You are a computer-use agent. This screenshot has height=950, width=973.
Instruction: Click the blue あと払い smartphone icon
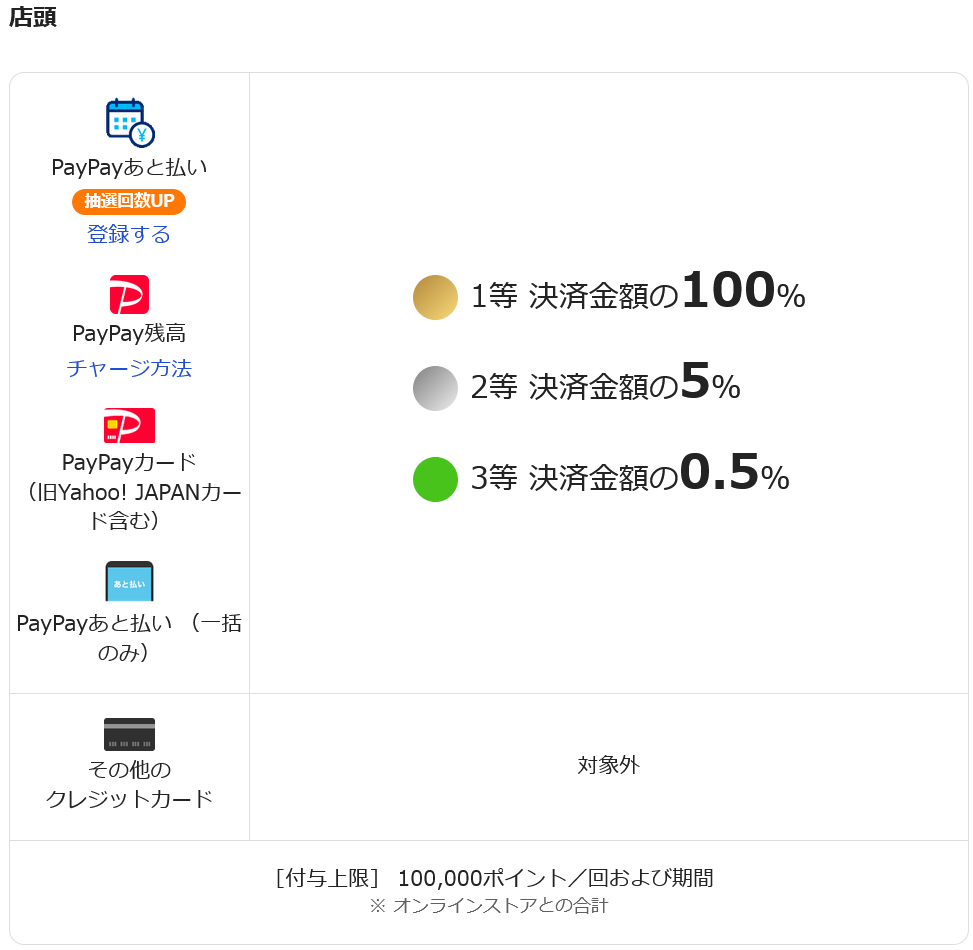129,581
